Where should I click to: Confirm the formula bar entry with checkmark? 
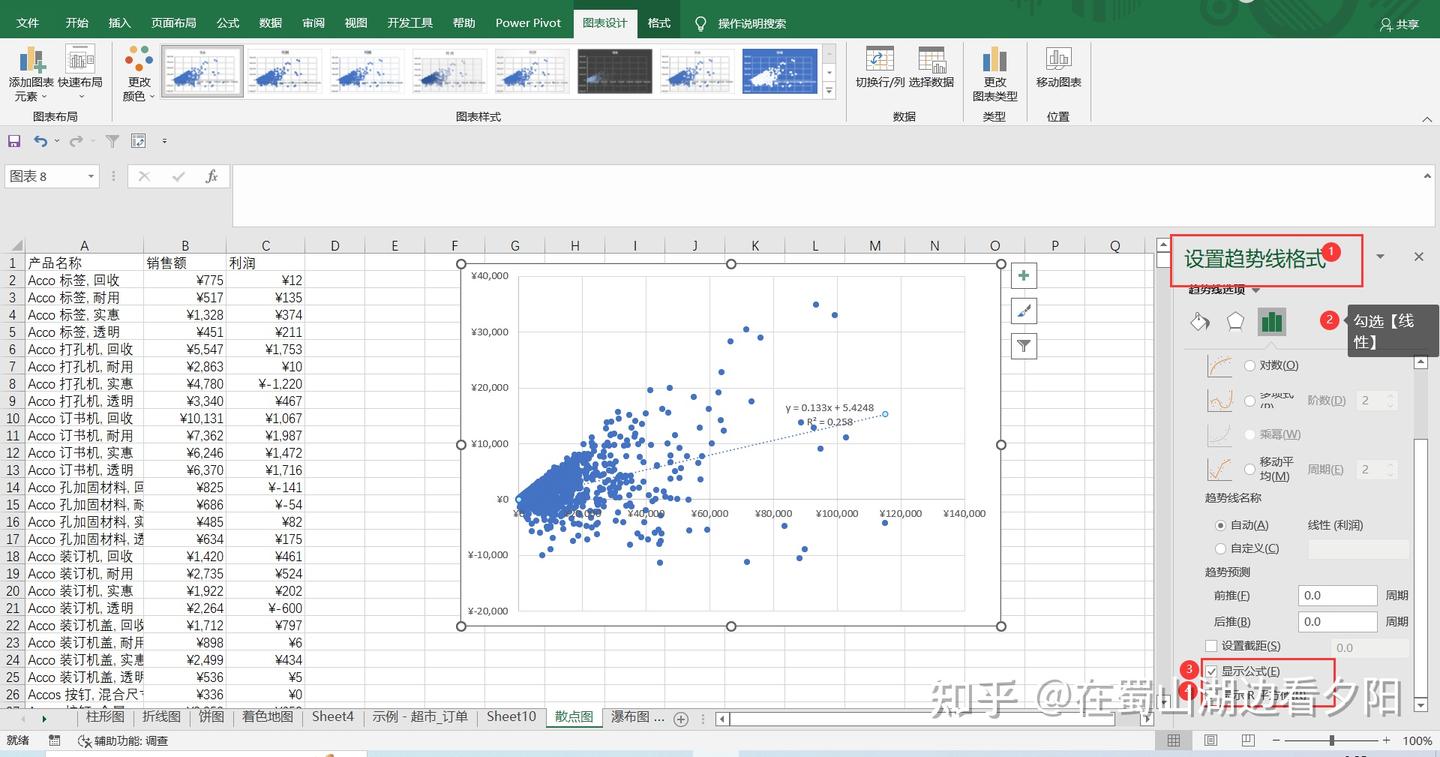tap(178, 177)
